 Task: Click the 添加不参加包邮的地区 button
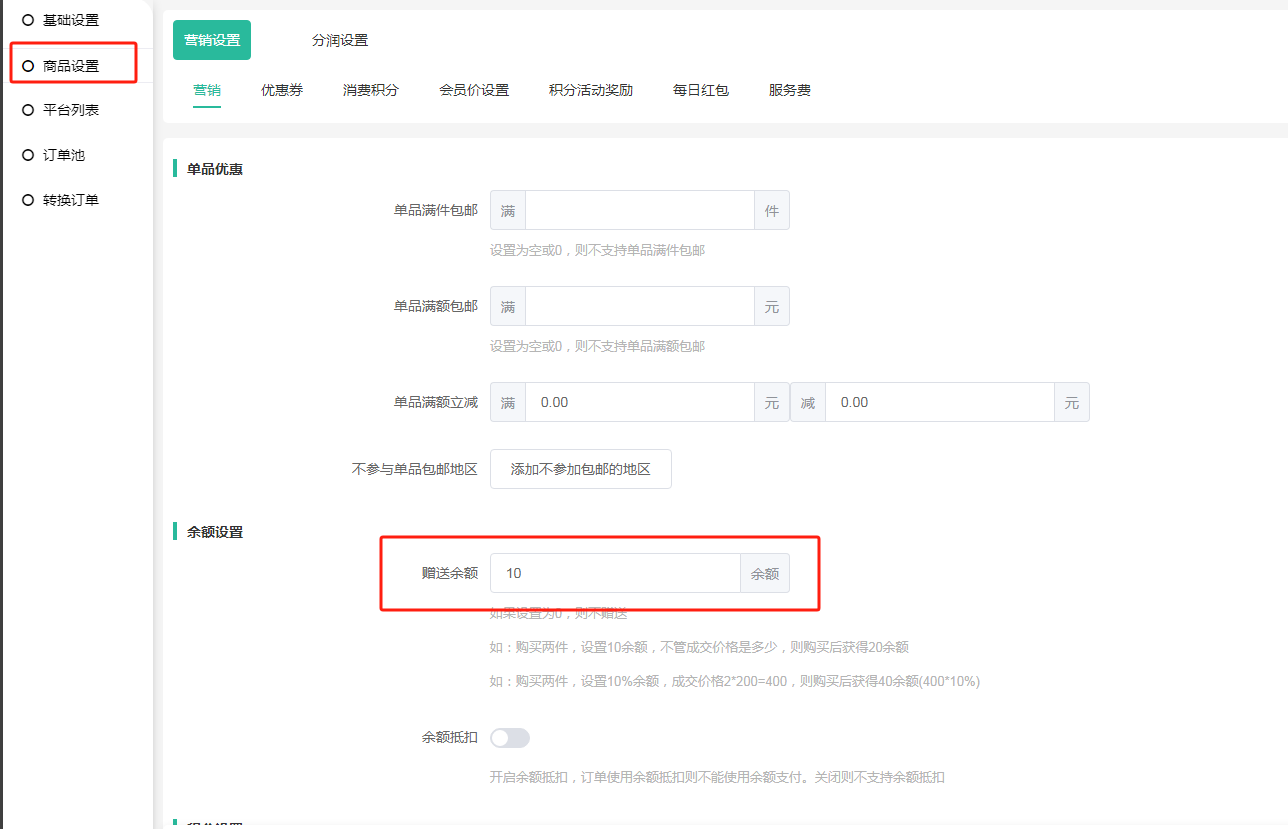[x=581, y=469]
